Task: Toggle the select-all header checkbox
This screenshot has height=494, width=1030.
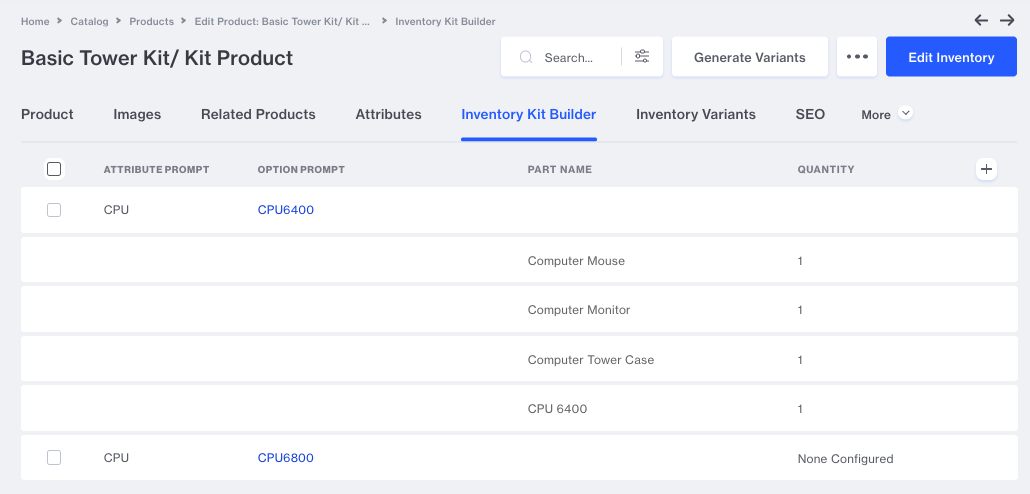Action: pyautogui.click(x=54, y=169)
